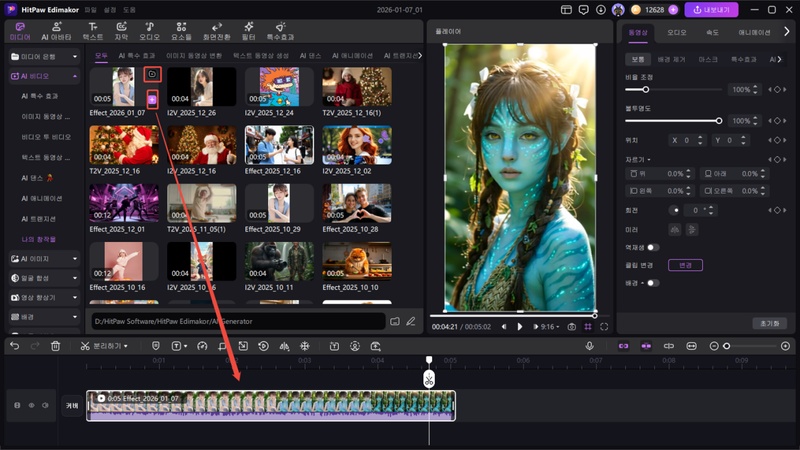Viewport: 800px width, 450px height.
Task: Open the 화면전환 (Transition) tool
Action: [217, 29]
